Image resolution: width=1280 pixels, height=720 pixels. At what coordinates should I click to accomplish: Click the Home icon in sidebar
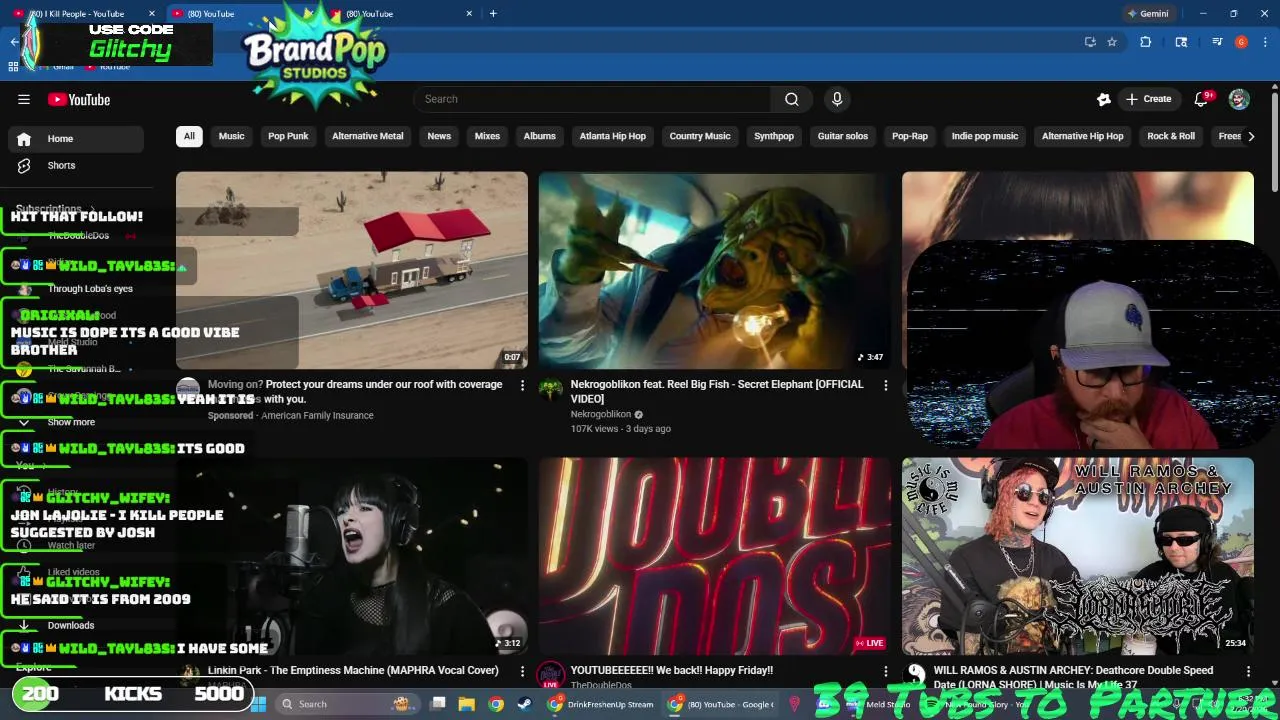[24, 139]
